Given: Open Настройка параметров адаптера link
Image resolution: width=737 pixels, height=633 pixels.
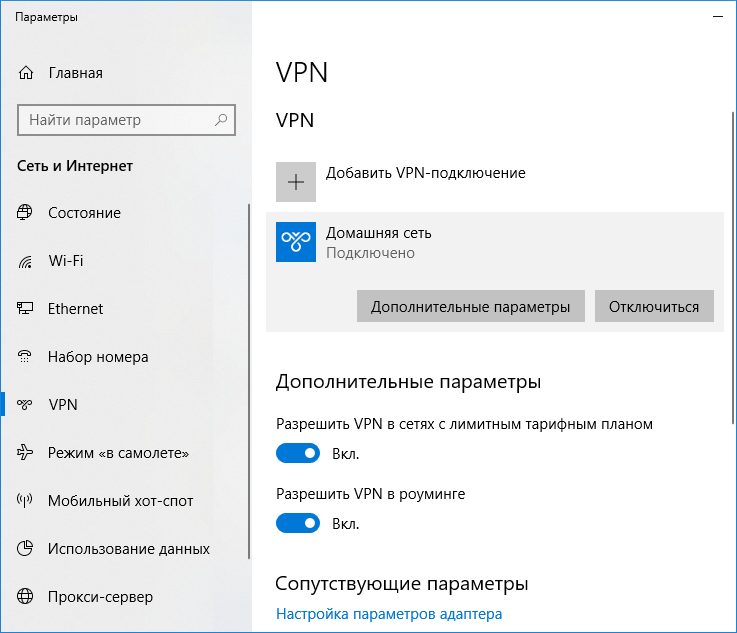Looking at the screenshot, I should click(389, 614).
